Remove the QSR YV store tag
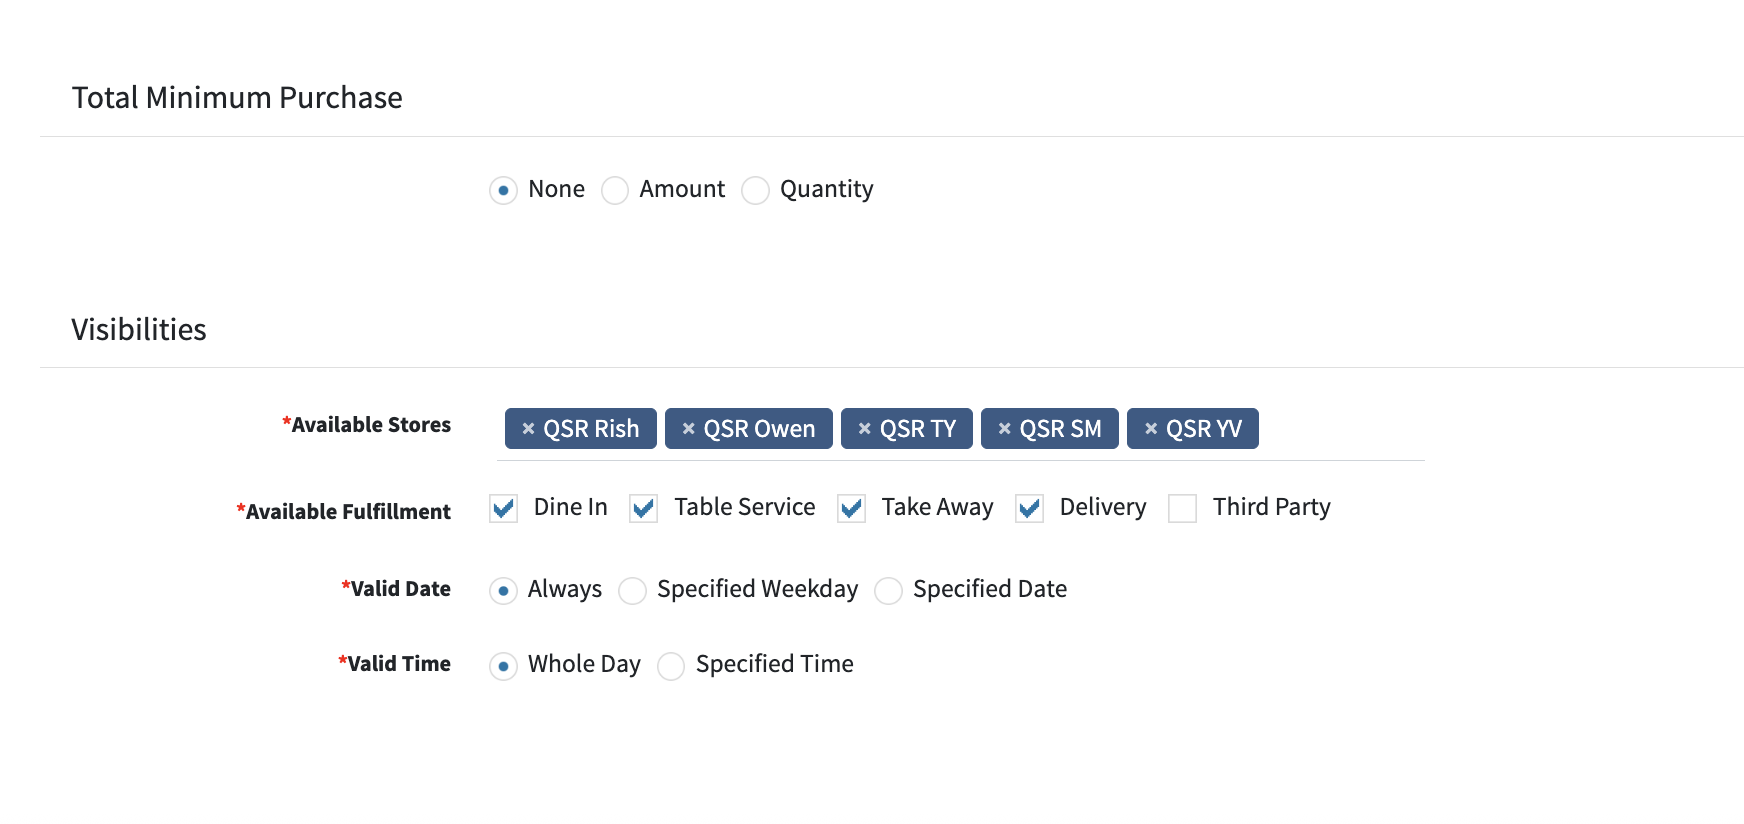Image resolution: width=1744 pixels, height=824 pixels. 1151,429
